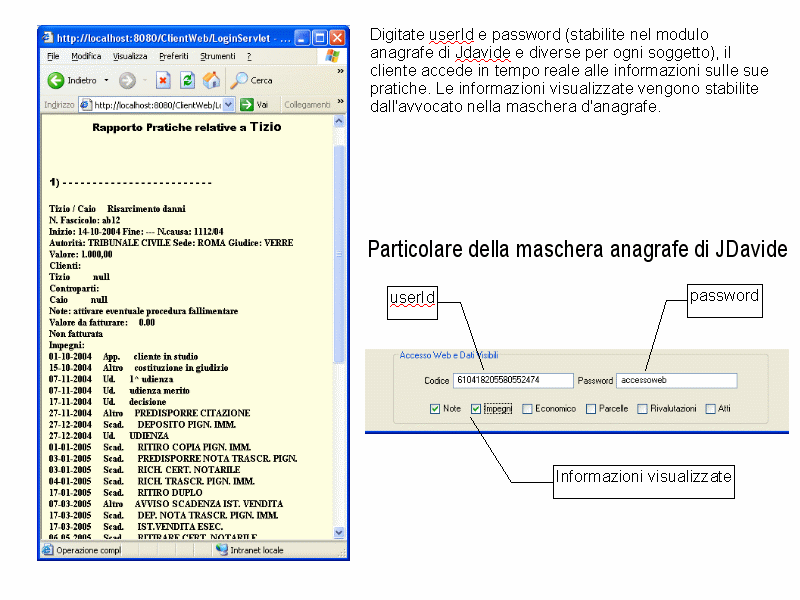Enable the Economico checkbox
Screen dimensions: 800x600
(527, 409)
